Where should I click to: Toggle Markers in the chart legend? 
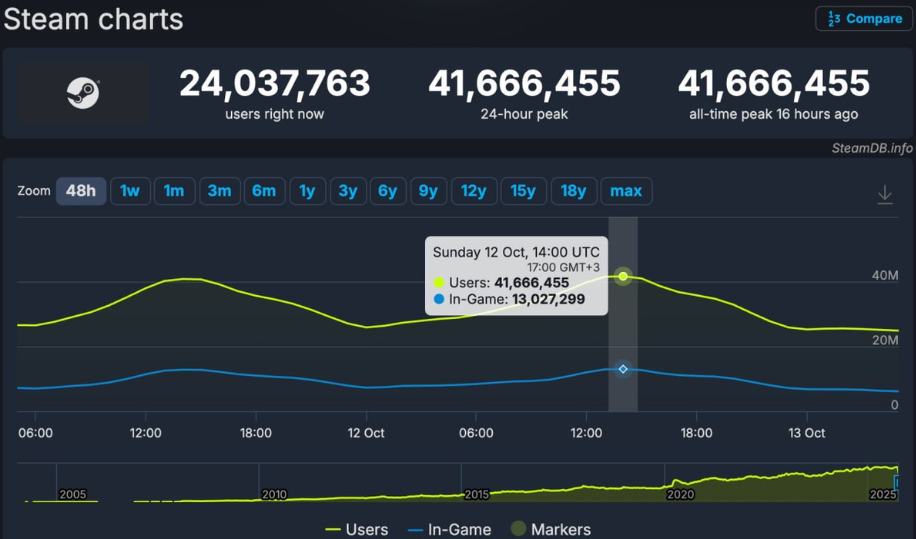550,529
